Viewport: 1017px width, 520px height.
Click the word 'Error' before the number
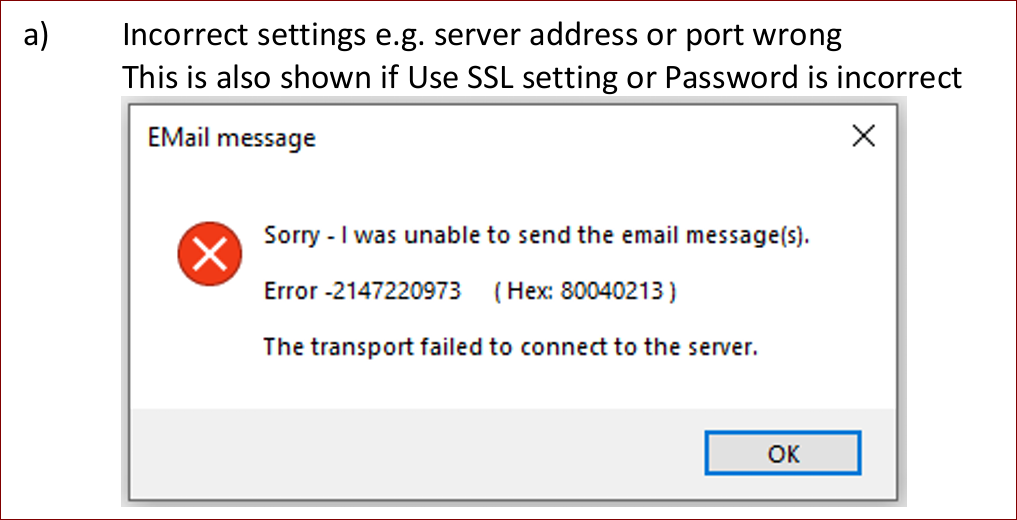point(291,292)
